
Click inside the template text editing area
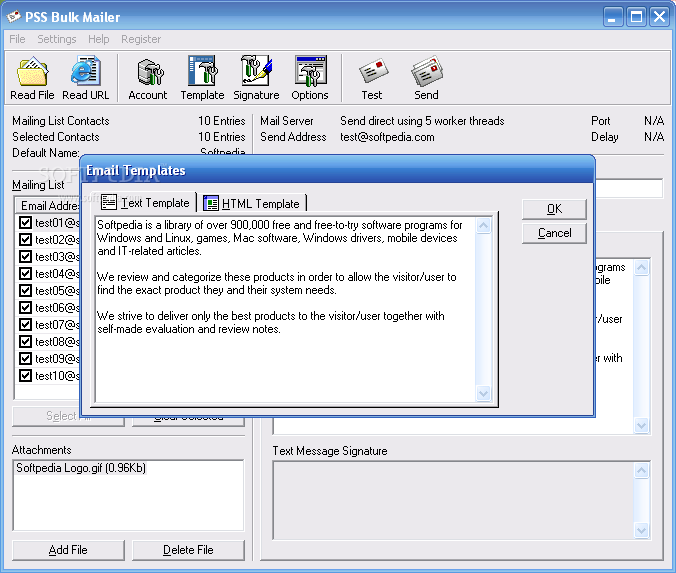click(x=285, y=309)
